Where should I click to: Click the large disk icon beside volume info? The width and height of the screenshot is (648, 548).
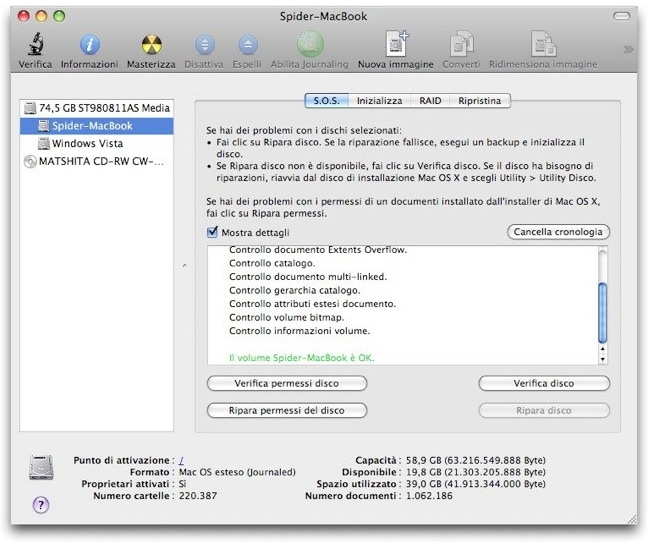[x=41, y=467]
